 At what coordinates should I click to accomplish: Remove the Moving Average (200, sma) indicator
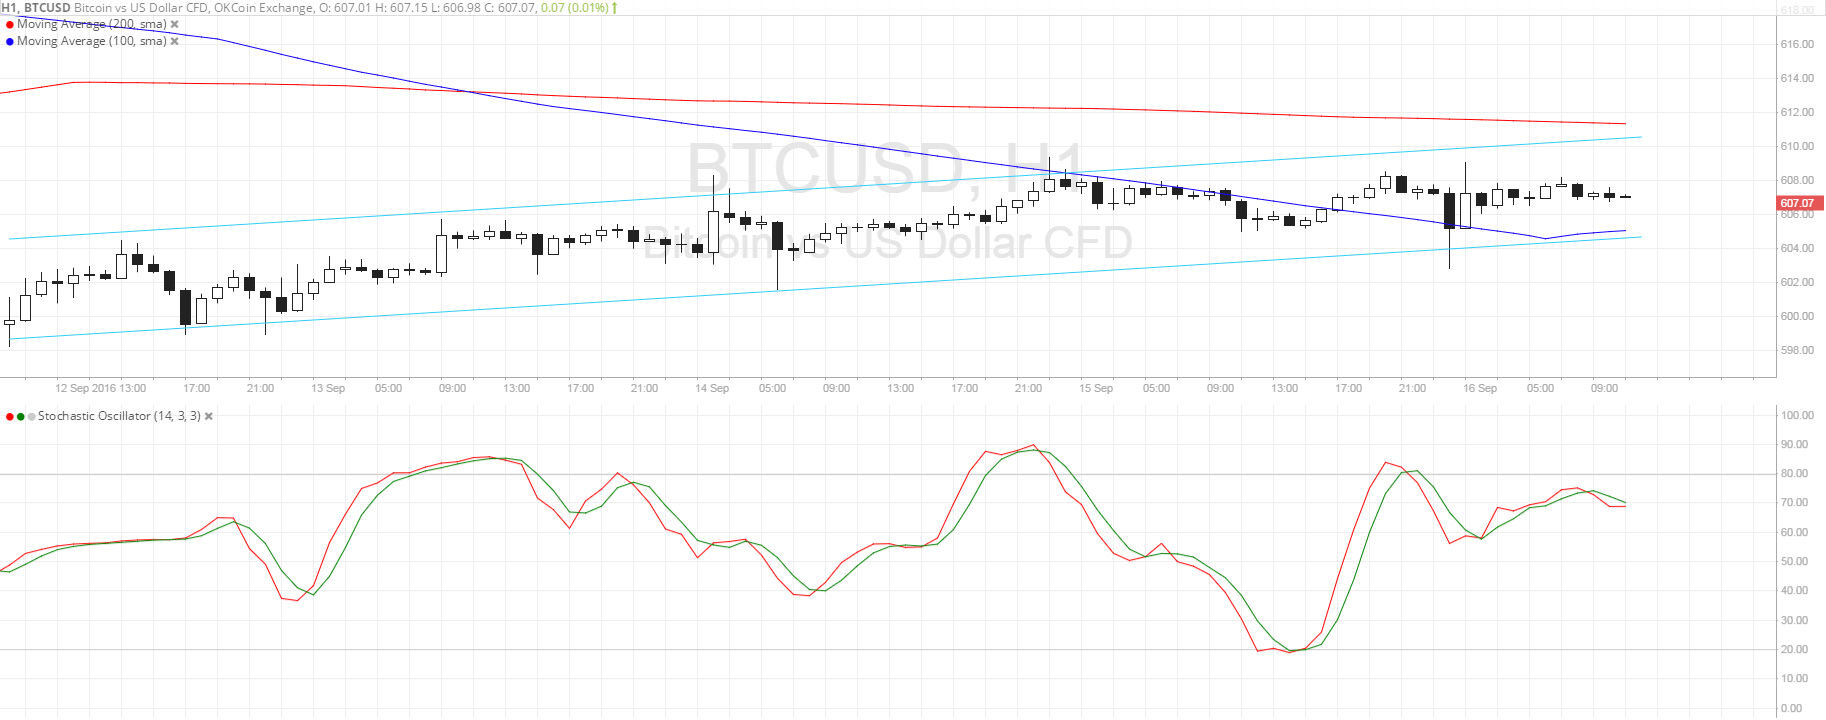point(175,24)
